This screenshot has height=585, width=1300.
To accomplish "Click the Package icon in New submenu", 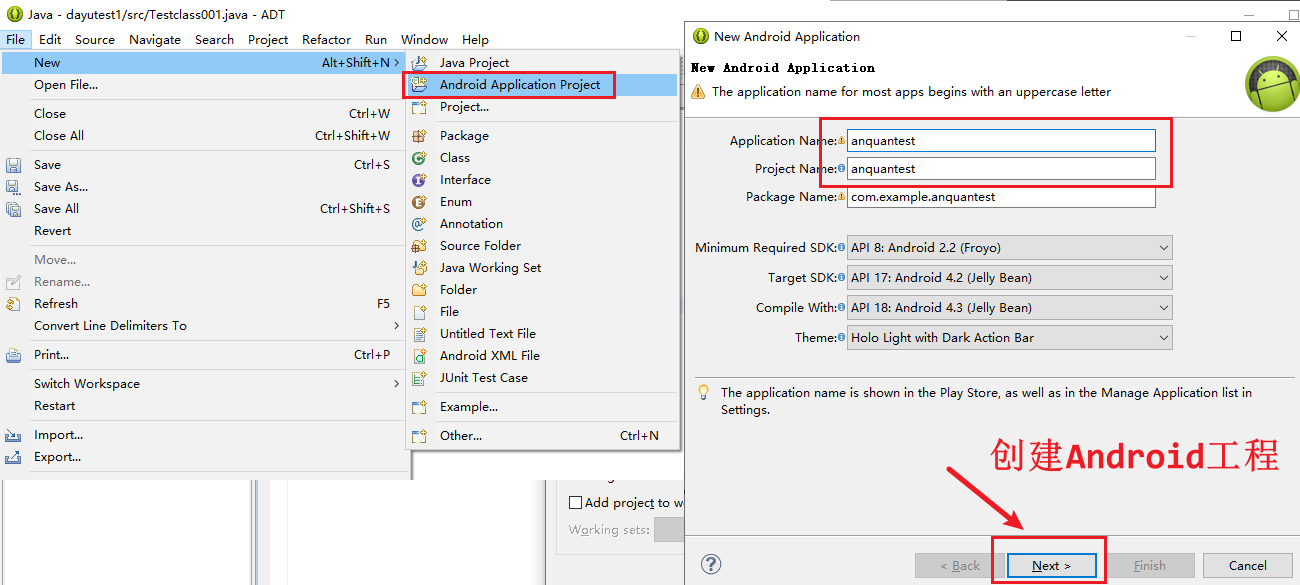I will click(420, 136).
